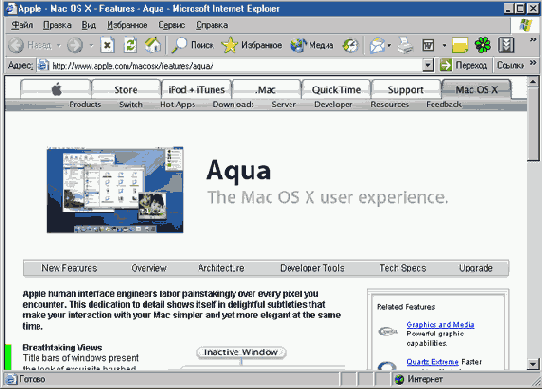The image size is (542, 389).
Task: Select Developer Tools in the section bar
Action: pyautogui.click(x=312, y=268)
